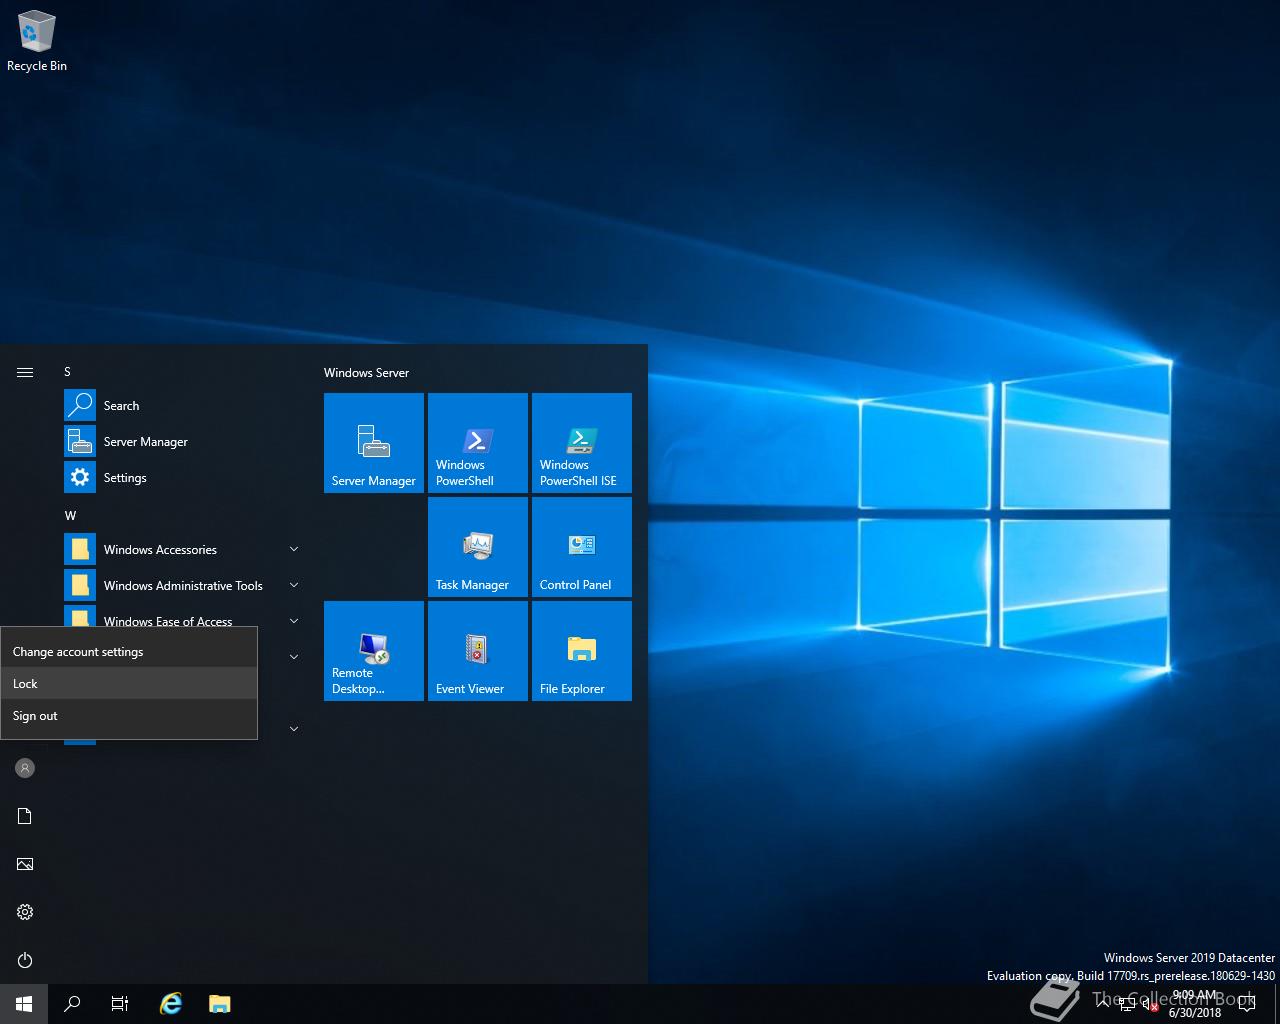Launch the Remote Desktop tile

(x=374, y=651)
